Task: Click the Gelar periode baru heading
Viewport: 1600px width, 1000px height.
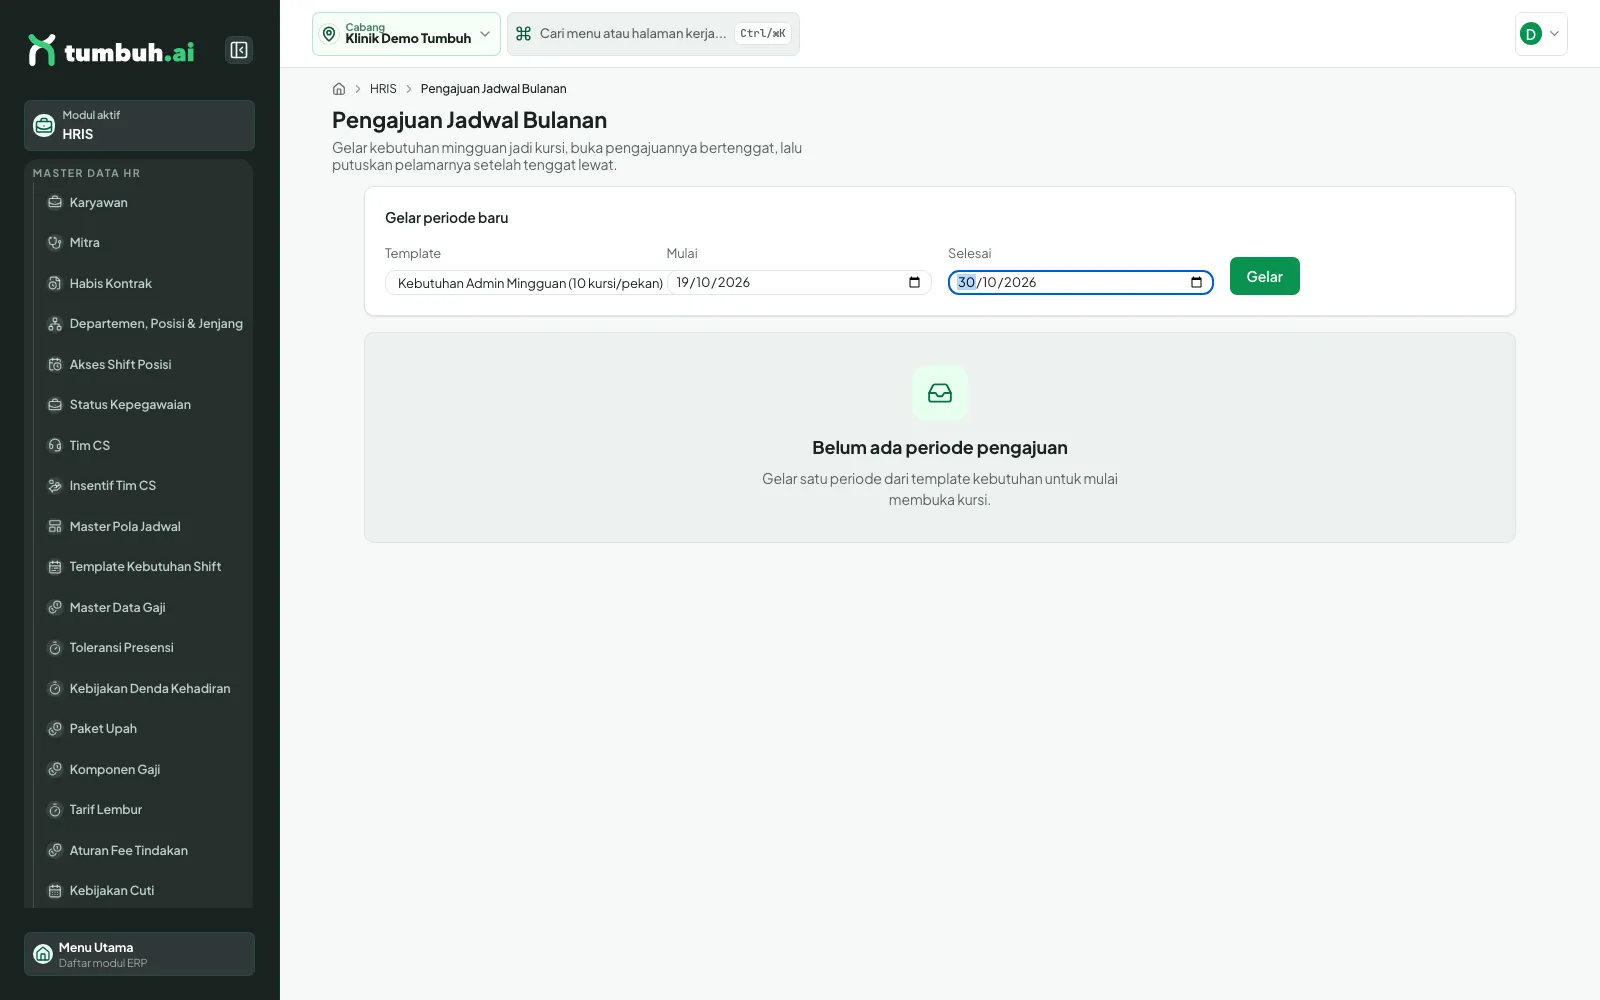Action: 447,218
